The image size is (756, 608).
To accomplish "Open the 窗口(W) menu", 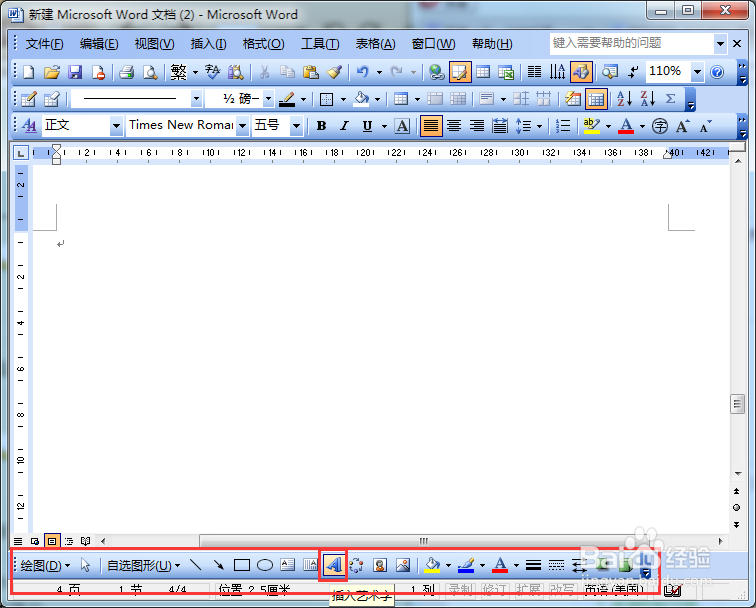I will click(x=433, y=44).
